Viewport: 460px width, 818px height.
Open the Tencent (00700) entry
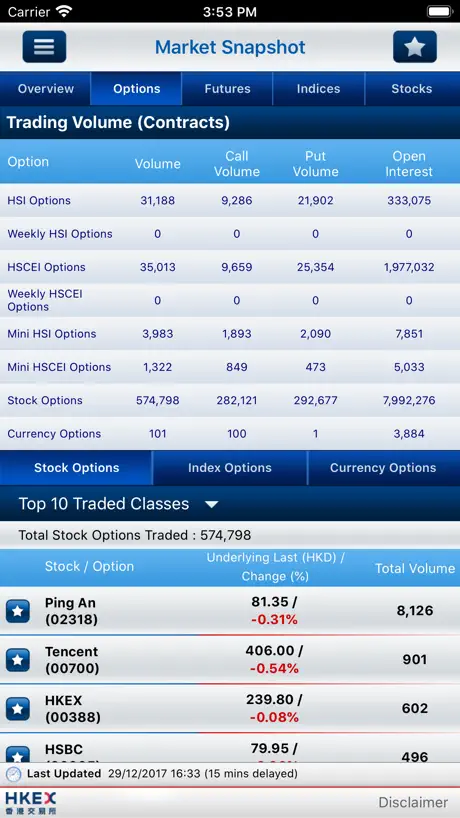point(230,660)
